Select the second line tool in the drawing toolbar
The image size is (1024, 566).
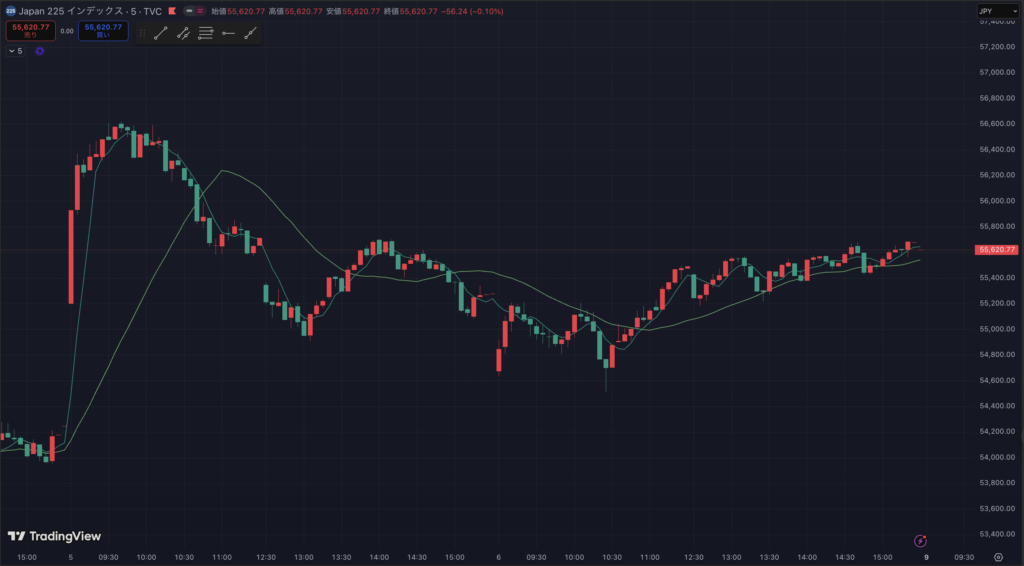coord(183,33)
